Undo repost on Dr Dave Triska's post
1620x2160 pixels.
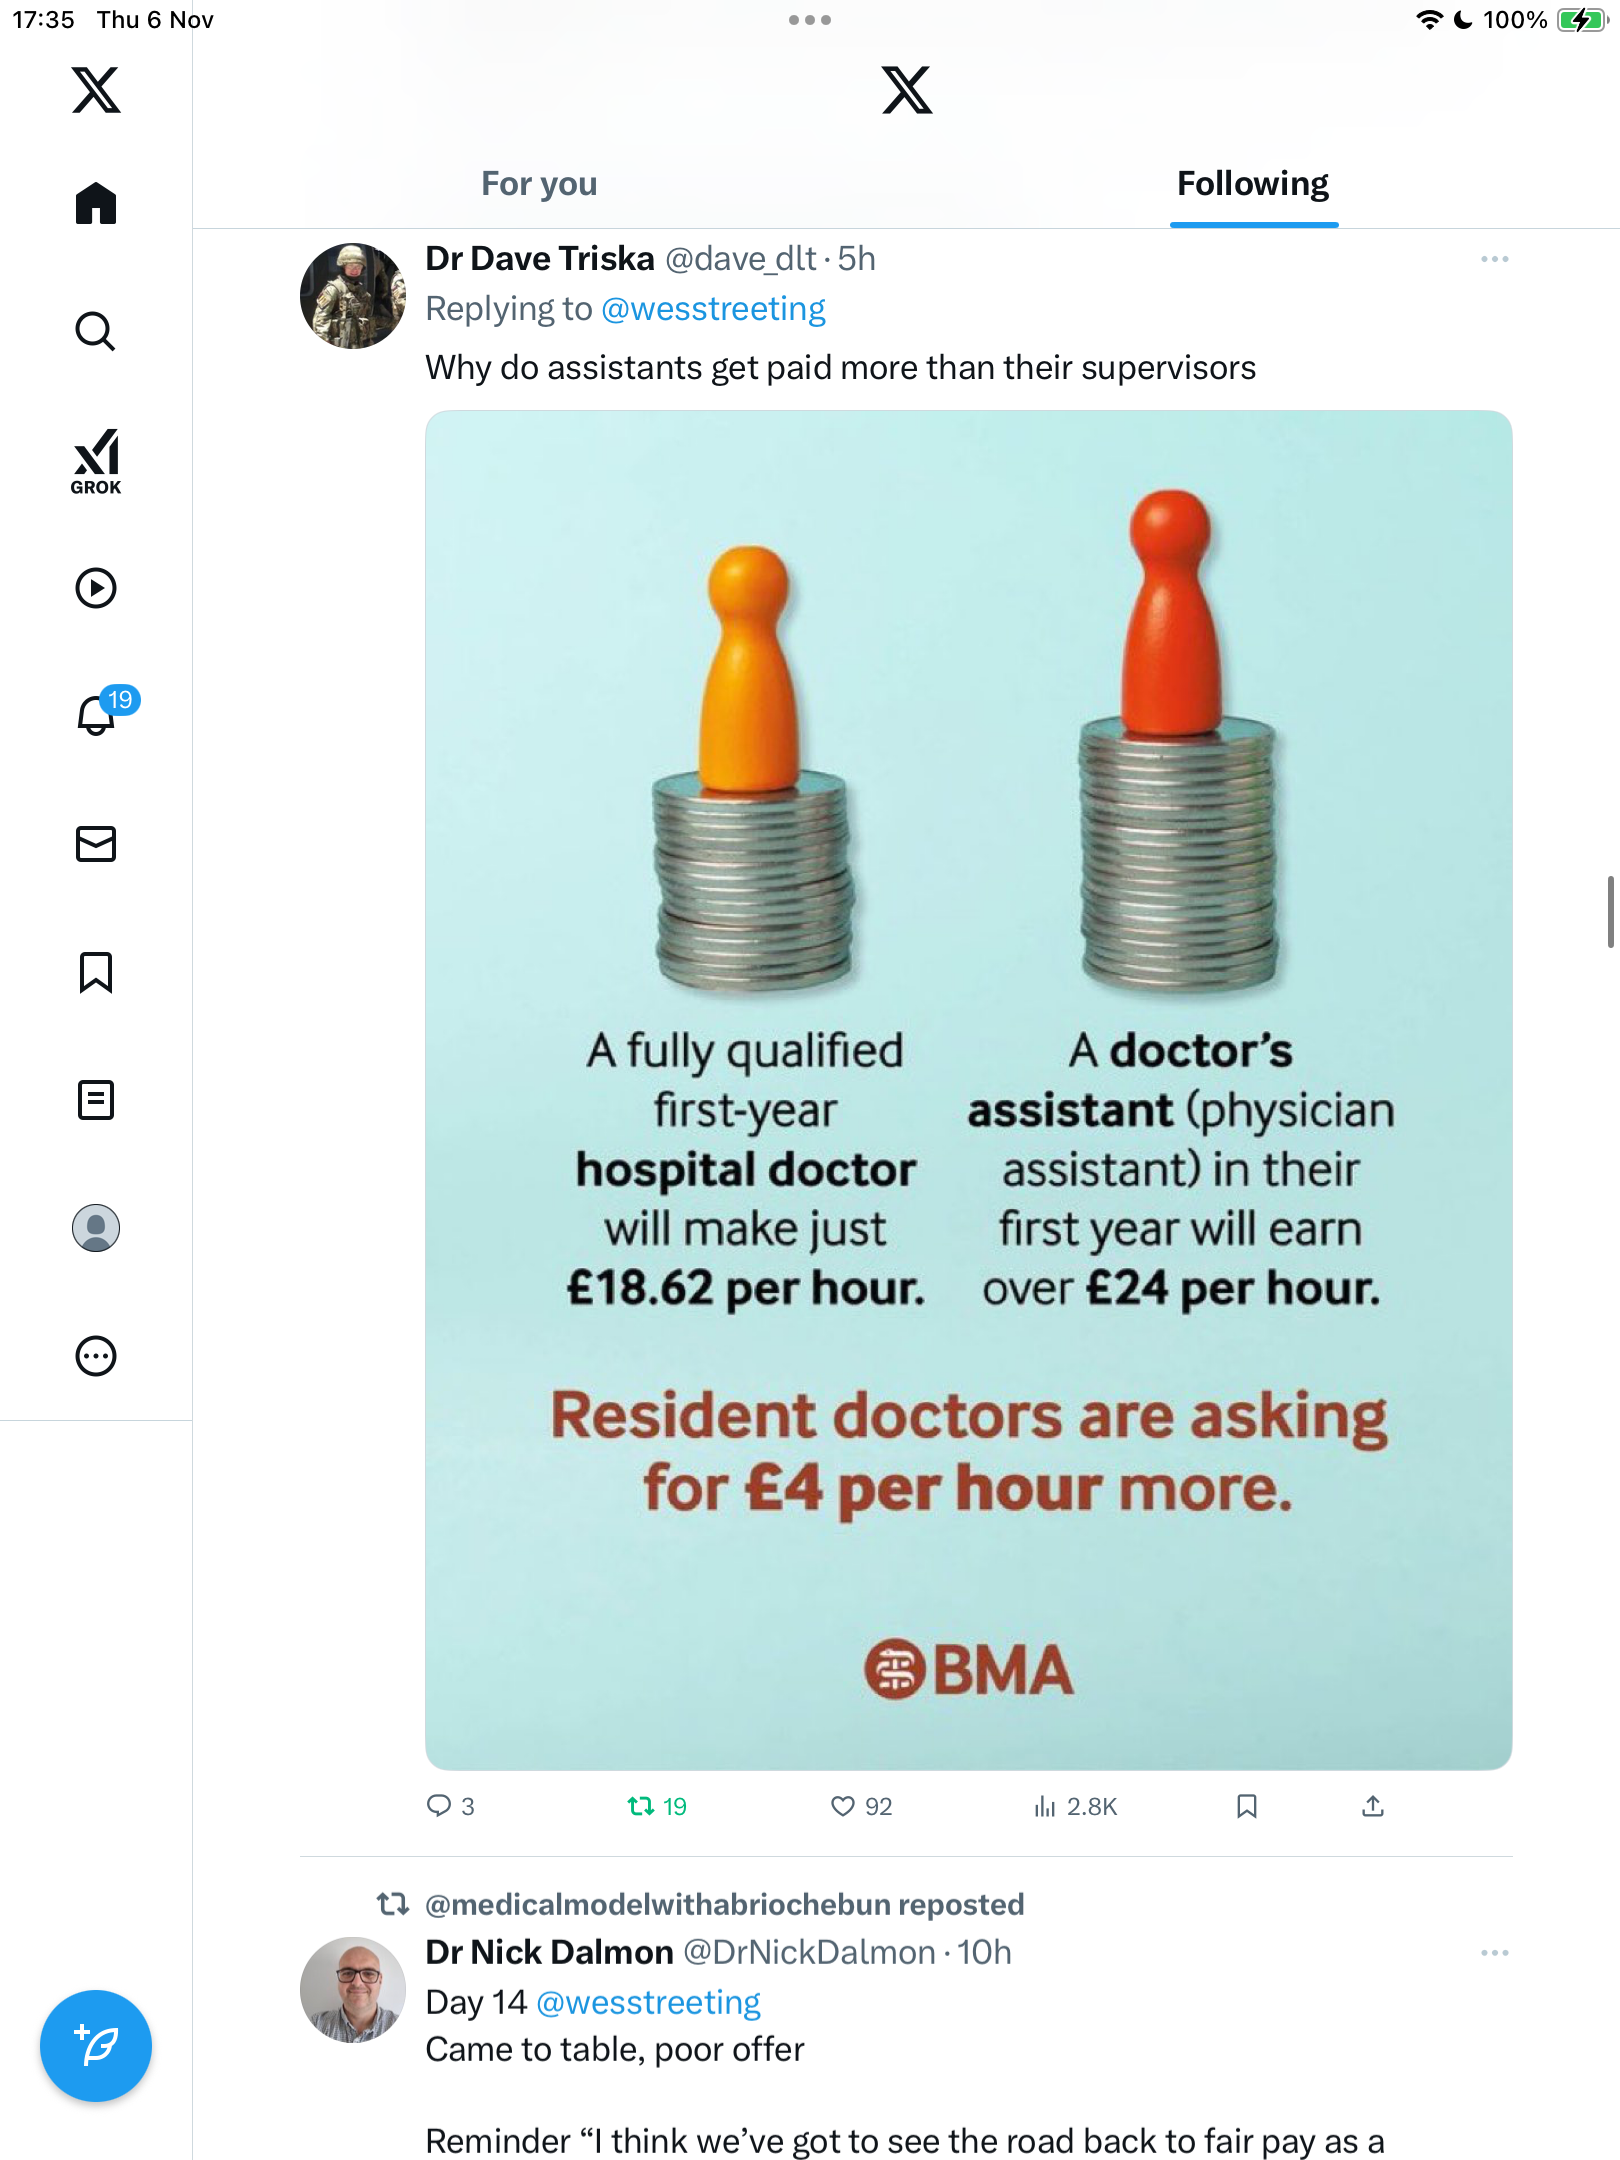pyautogui.click(x=641, y=1806)
